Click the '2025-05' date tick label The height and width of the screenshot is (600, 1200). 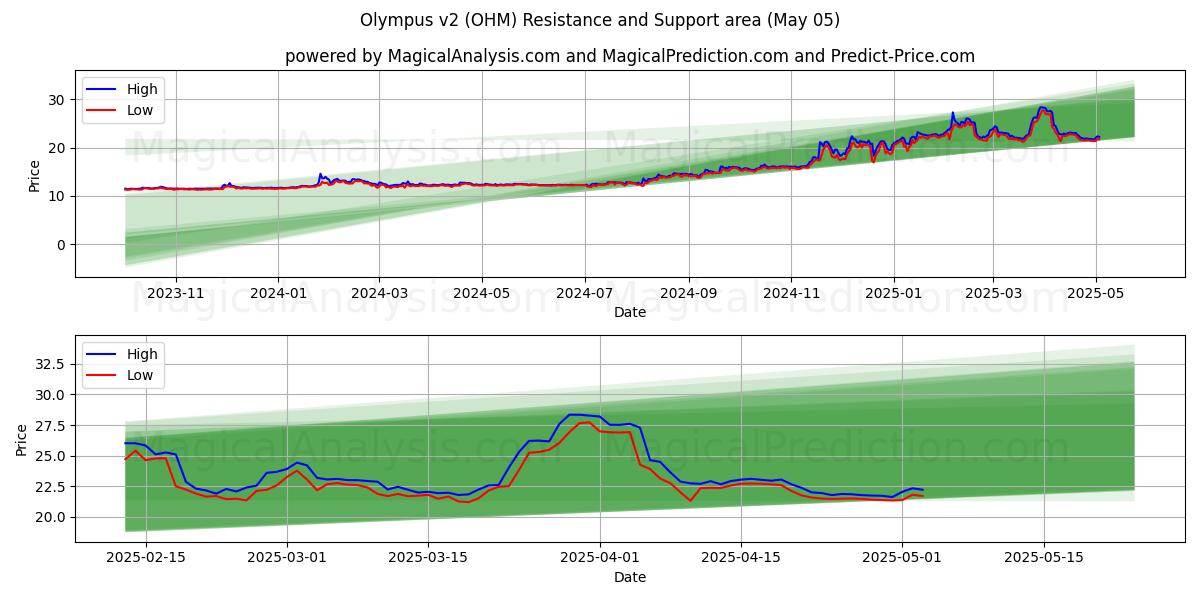[1096, 293]
